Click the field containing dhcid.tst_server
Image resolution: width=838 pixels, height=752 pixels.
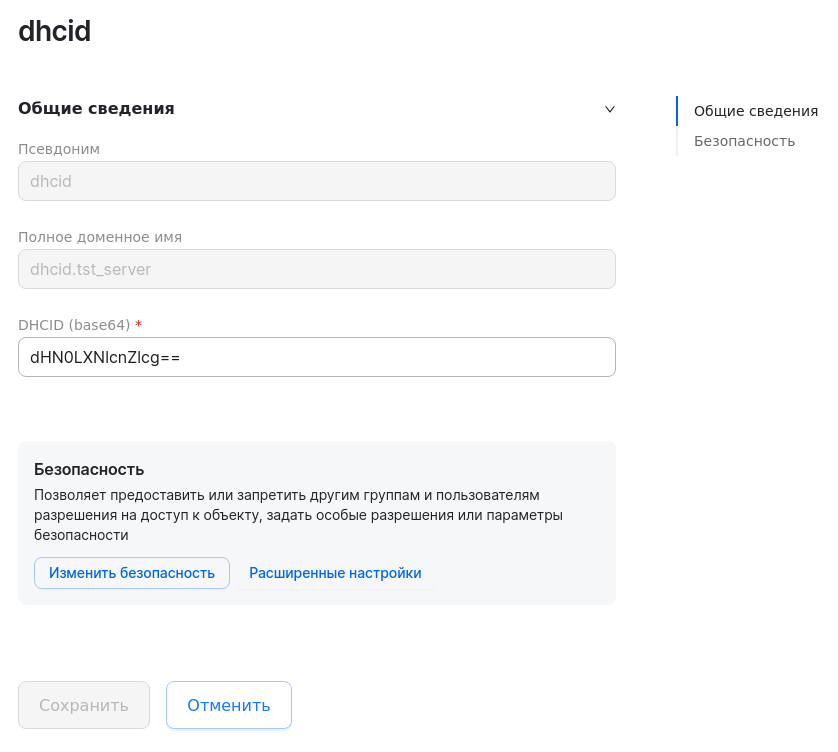click(316, 268)
